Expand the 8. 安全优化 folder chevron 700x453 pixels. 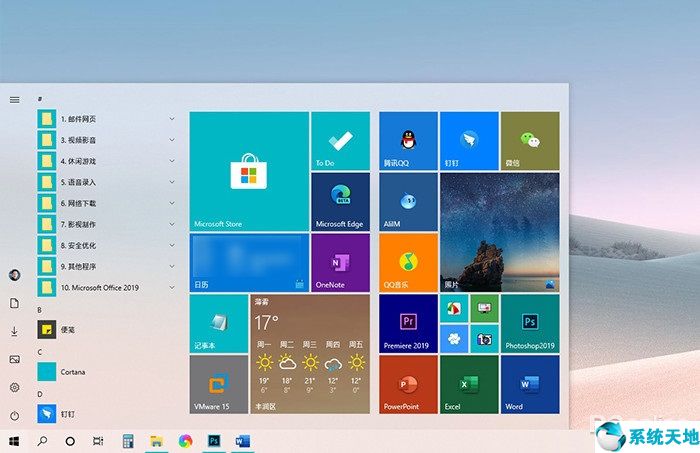(172, 245)
